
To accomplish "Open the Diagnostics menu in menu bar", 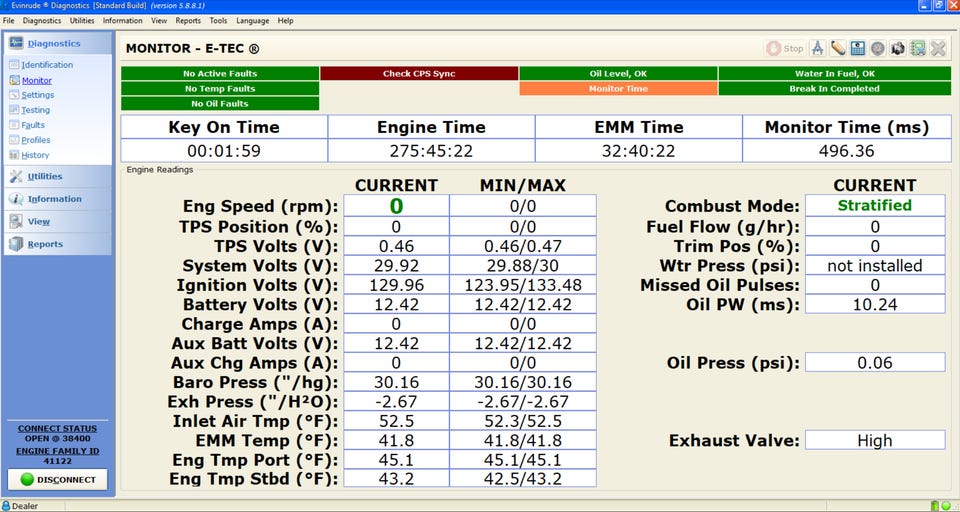I will (x=42, y=21).
